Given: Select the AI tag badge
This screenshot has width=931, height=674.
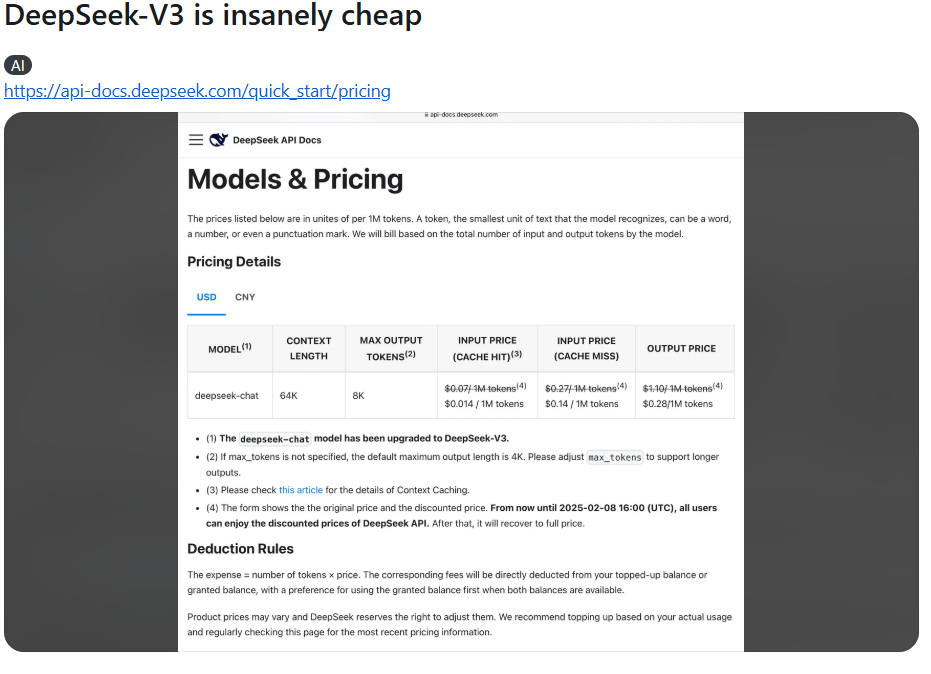Looking at the screenshot, I should [x=18, y=66].
